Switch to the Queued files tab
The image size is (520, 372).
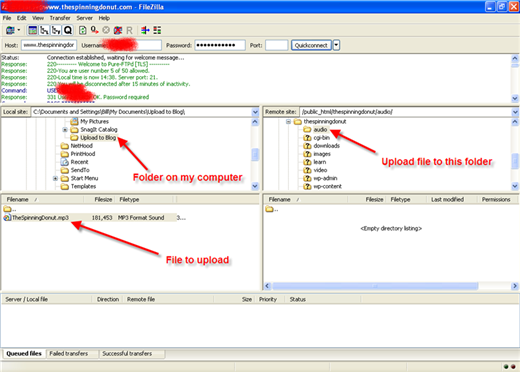click(24, 353)
